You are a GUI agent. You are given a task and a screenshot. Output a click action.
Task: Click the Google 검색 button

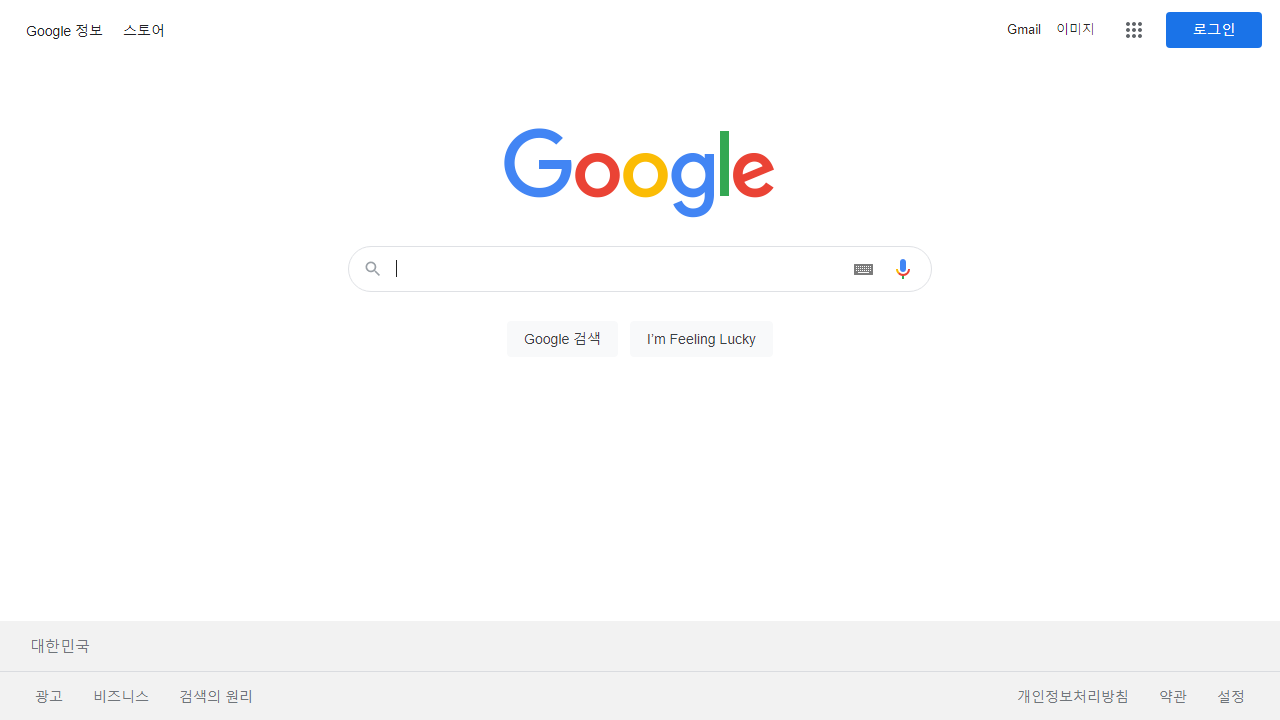click(x=562, y=339)
